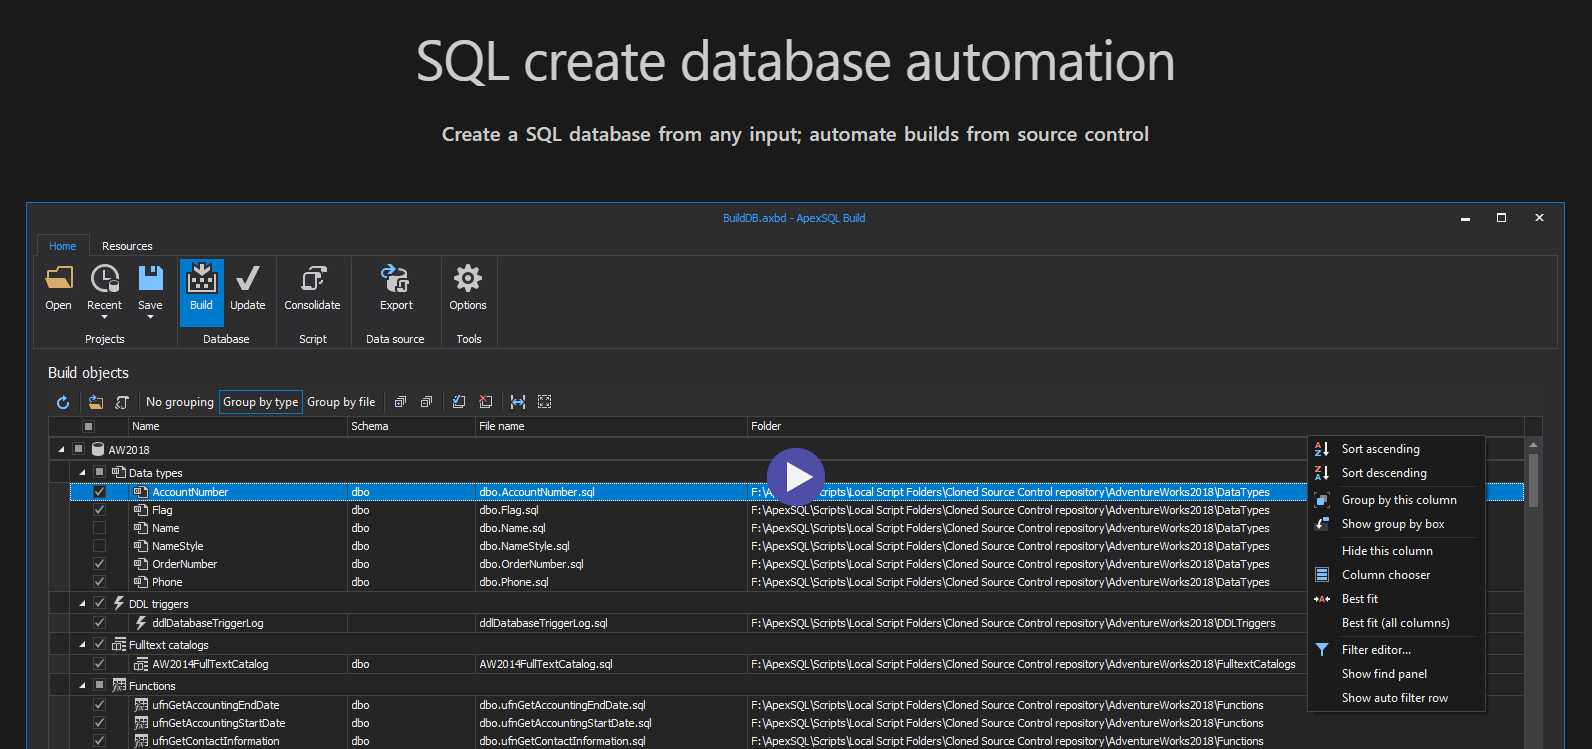Click the Recent projects clock icon
Screen dimensions: 1592x749
point(104,278)
